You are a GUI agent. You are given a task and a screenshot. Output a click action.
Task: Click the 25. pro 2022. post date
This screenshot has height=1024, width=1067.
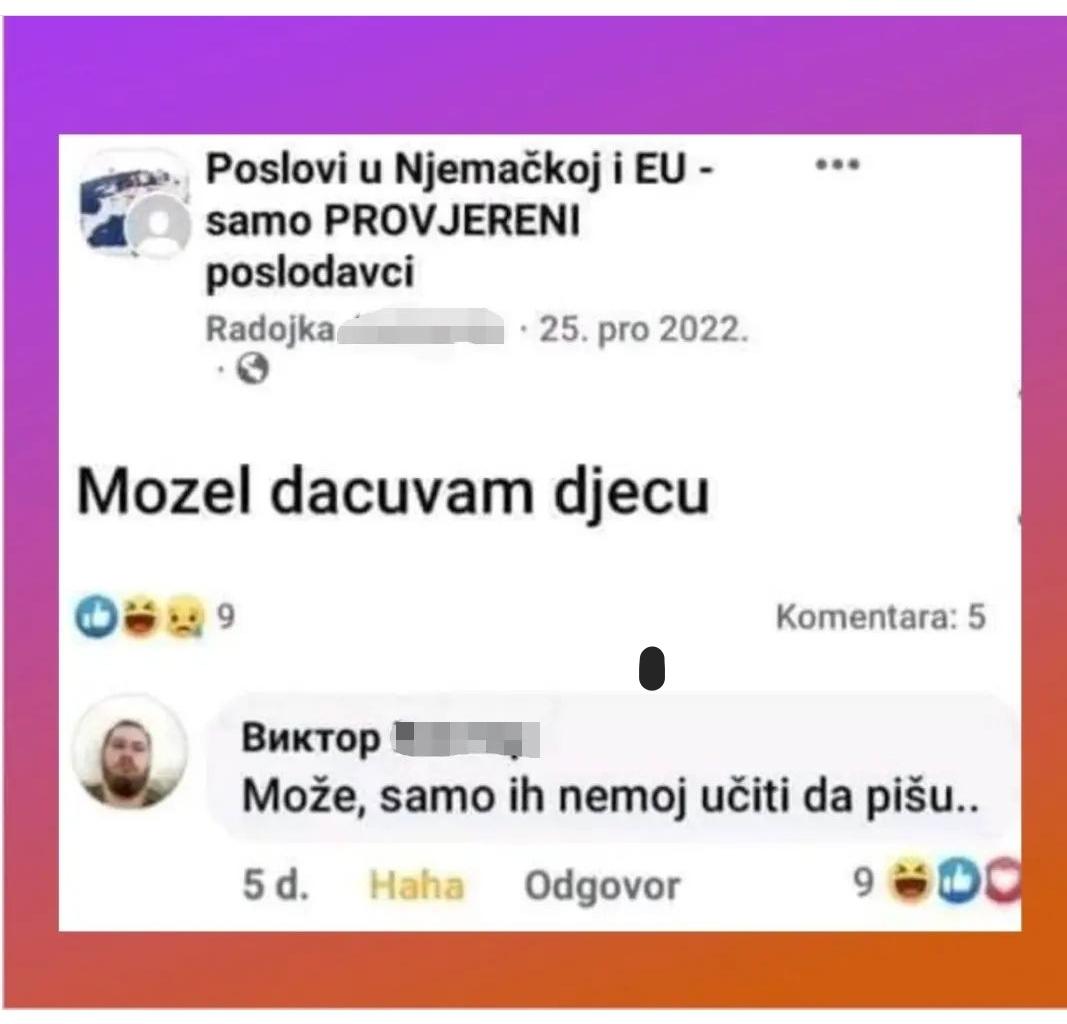point(644,329)
